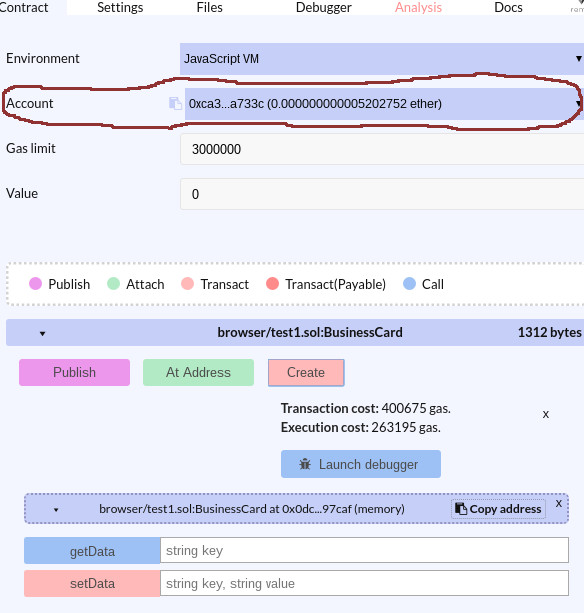Viewport: 584px width, 613px height.
Task: Click the At Address button
Action: pyautogui.click(x=199, y=373)
